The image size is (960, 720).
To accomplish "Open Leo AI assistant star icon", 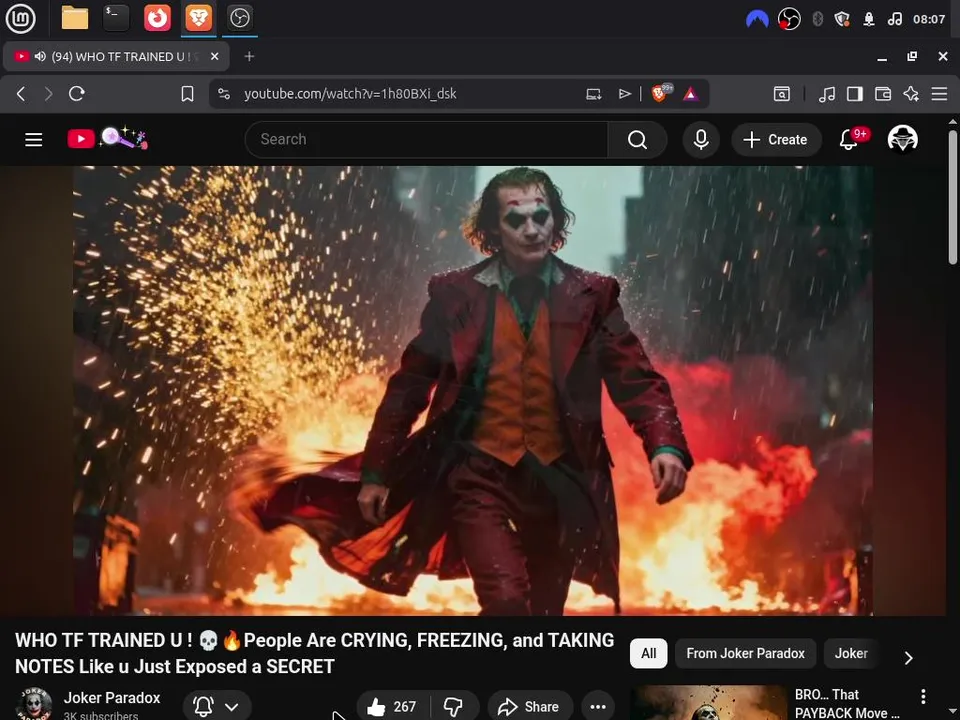I will (x=911, y=94).
